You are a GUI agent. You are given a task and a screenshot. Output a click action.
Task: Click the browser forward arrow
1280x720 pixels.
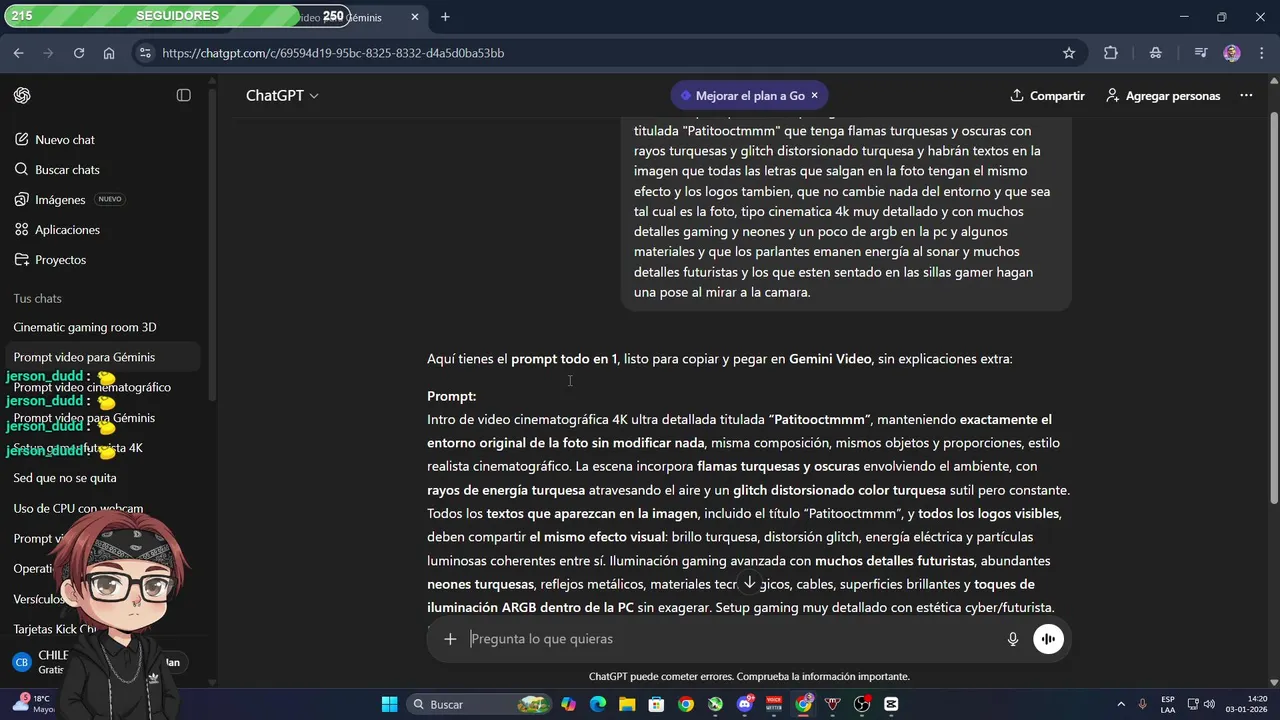point(48,53)
